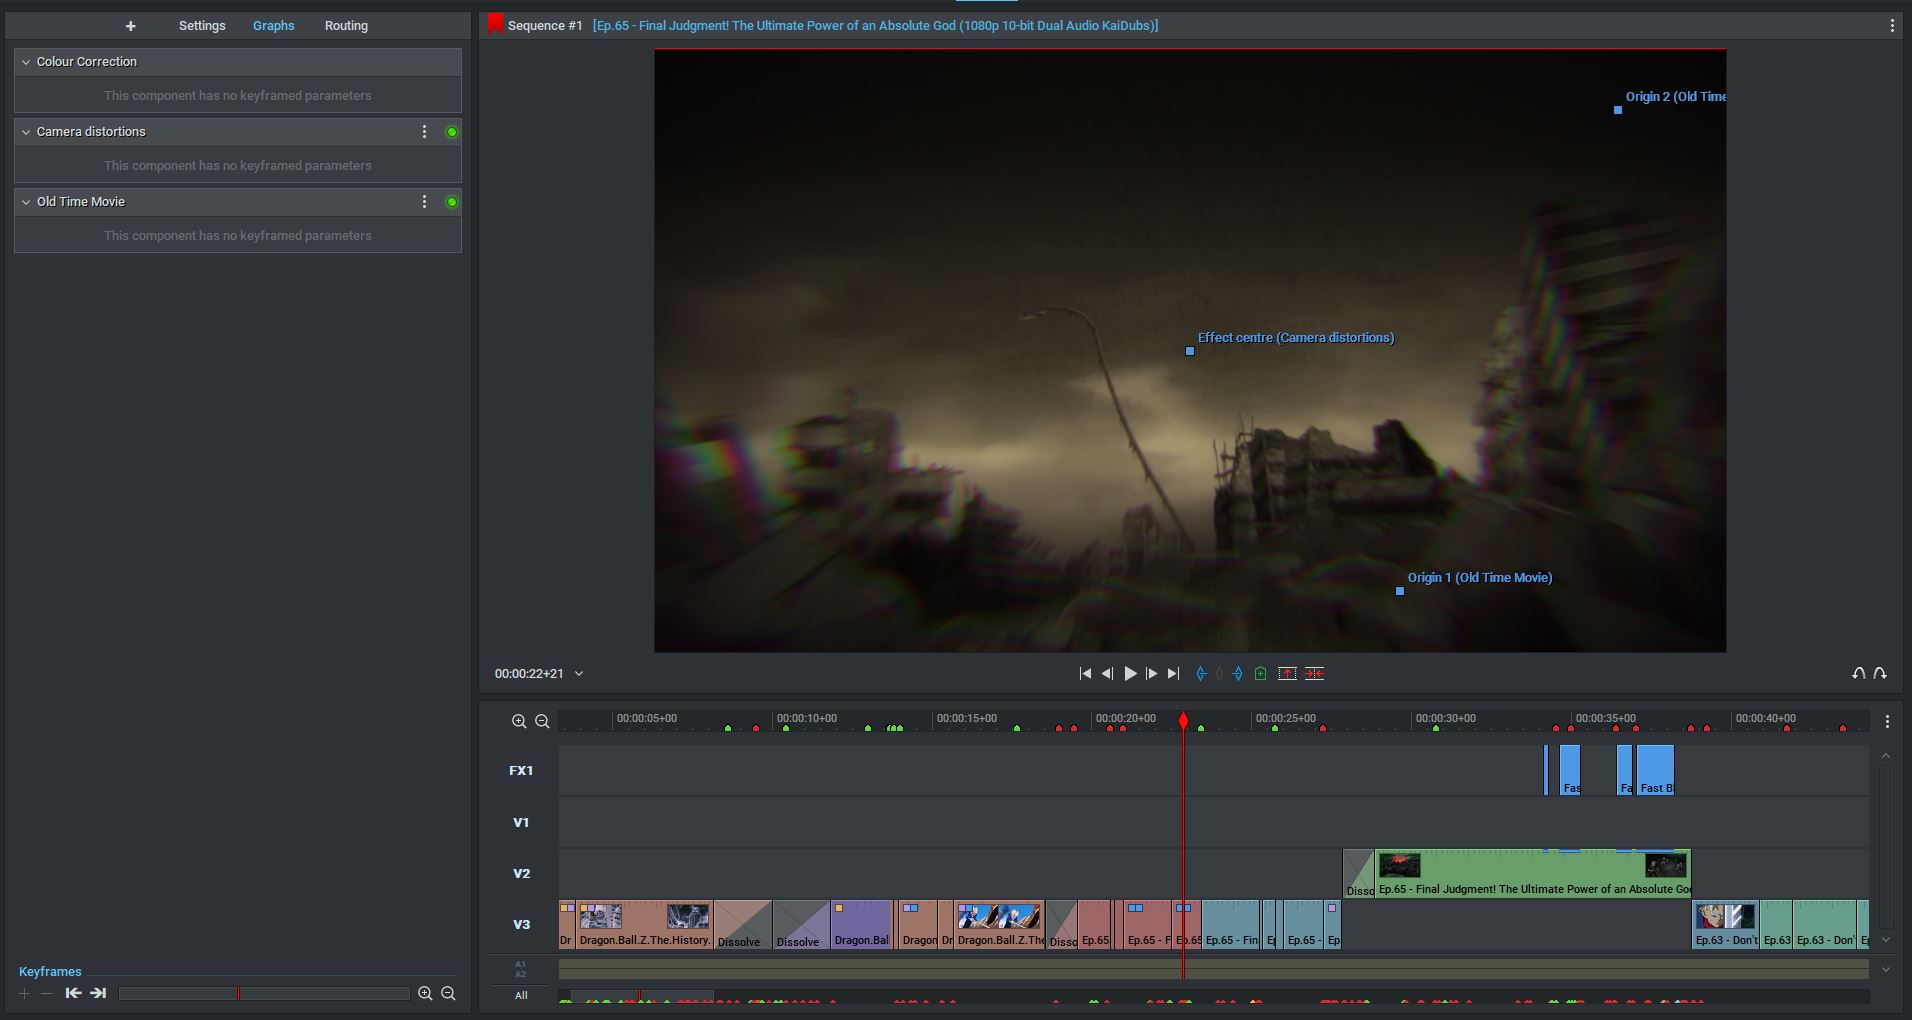The image size is (1912, 1020).
Task: Click the green add cue marker icon
Action: [1260, 674]
